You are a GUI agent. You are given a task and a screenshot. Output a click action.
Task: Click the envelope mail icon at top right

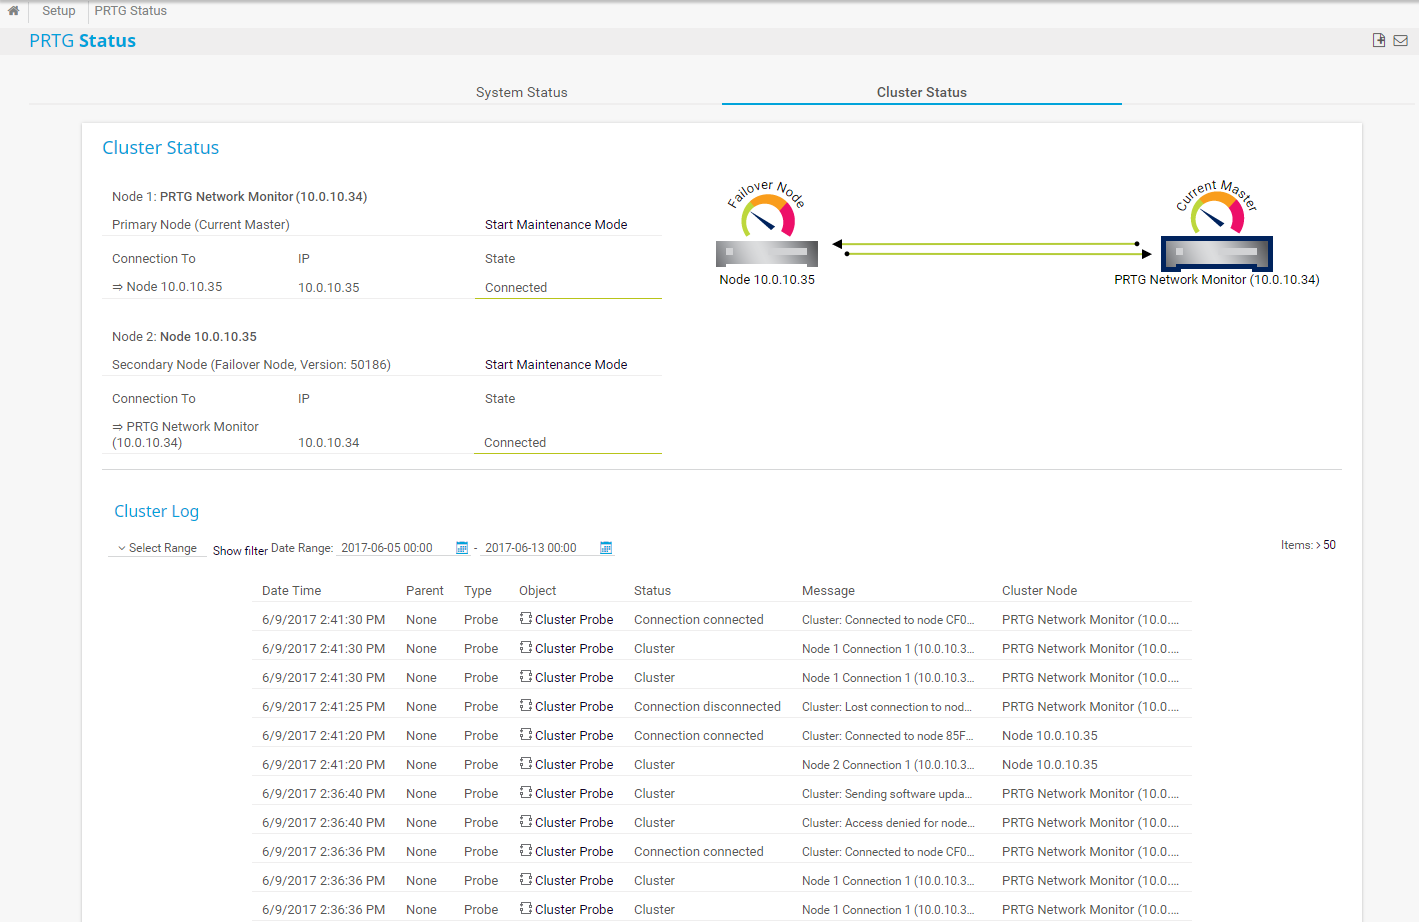pos(1401,41)
